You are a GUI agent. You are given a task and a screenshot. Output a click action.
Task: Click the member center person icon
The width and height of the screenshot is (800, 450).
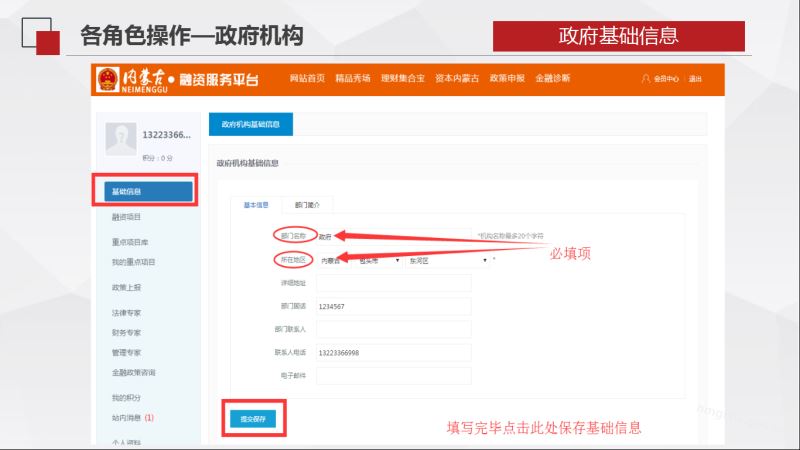tap(645, 79)
